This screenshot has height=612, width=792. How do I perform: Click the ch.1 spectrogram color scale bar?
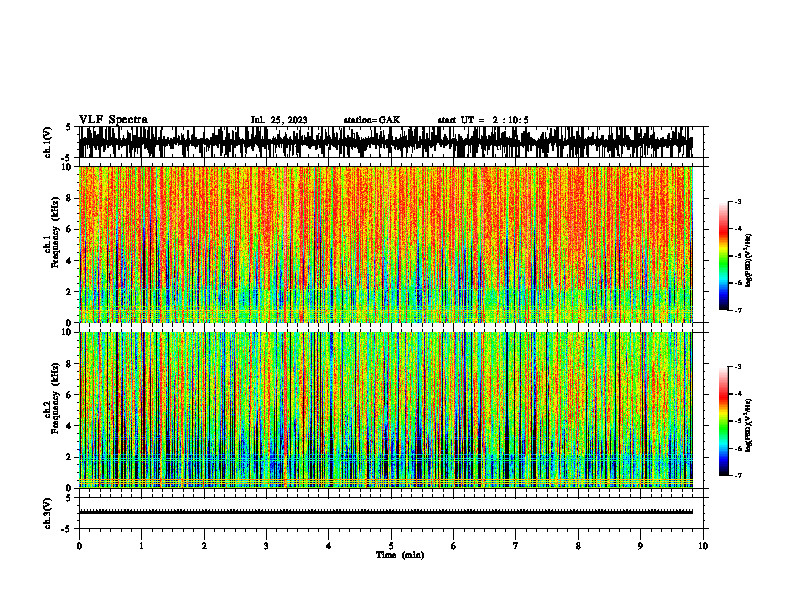723,255
